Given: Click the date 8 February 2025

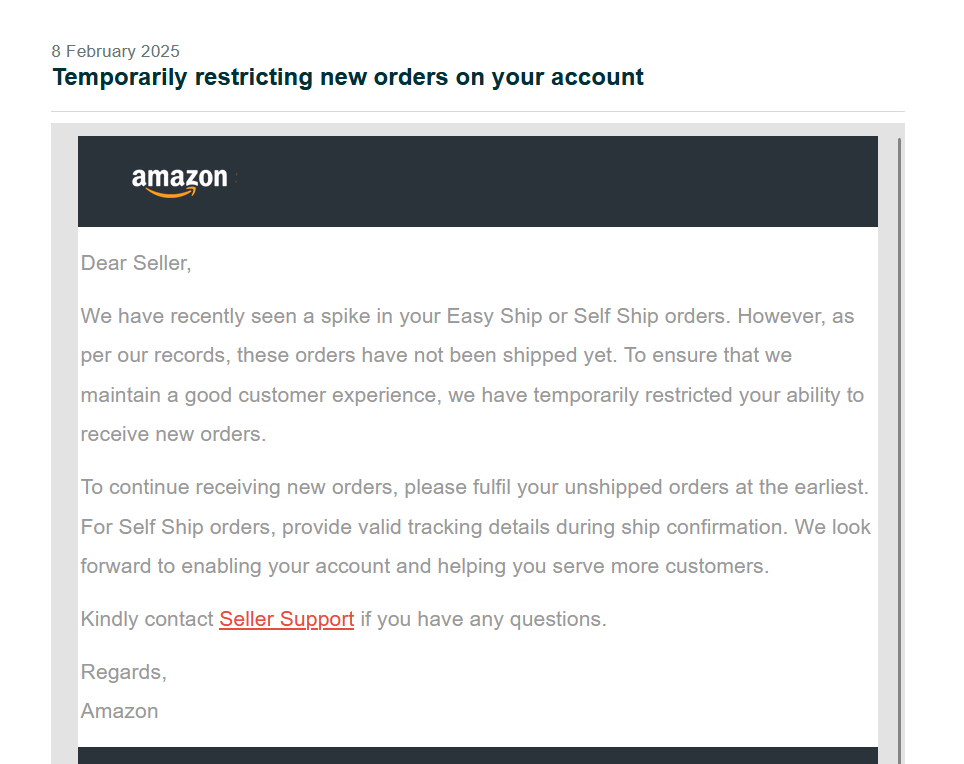Looking at the screenshot, I should pyautogui.click(x=116, y=51).
